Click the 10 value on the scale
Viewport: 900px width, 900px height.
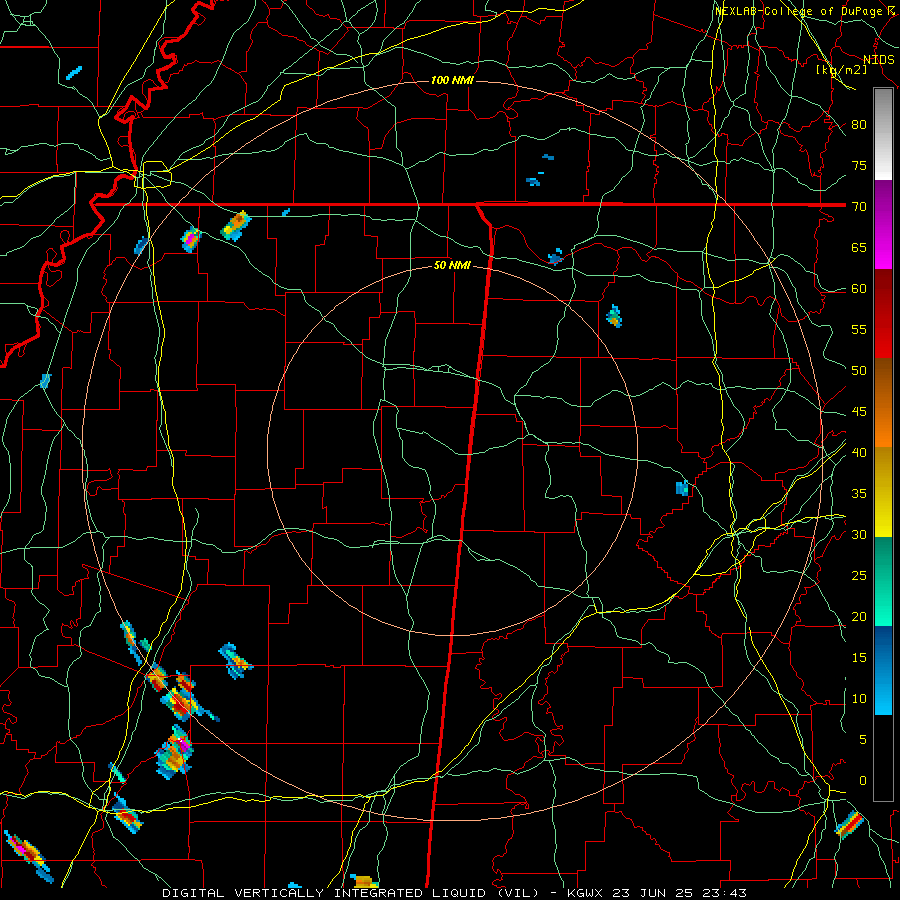point(859,699)
